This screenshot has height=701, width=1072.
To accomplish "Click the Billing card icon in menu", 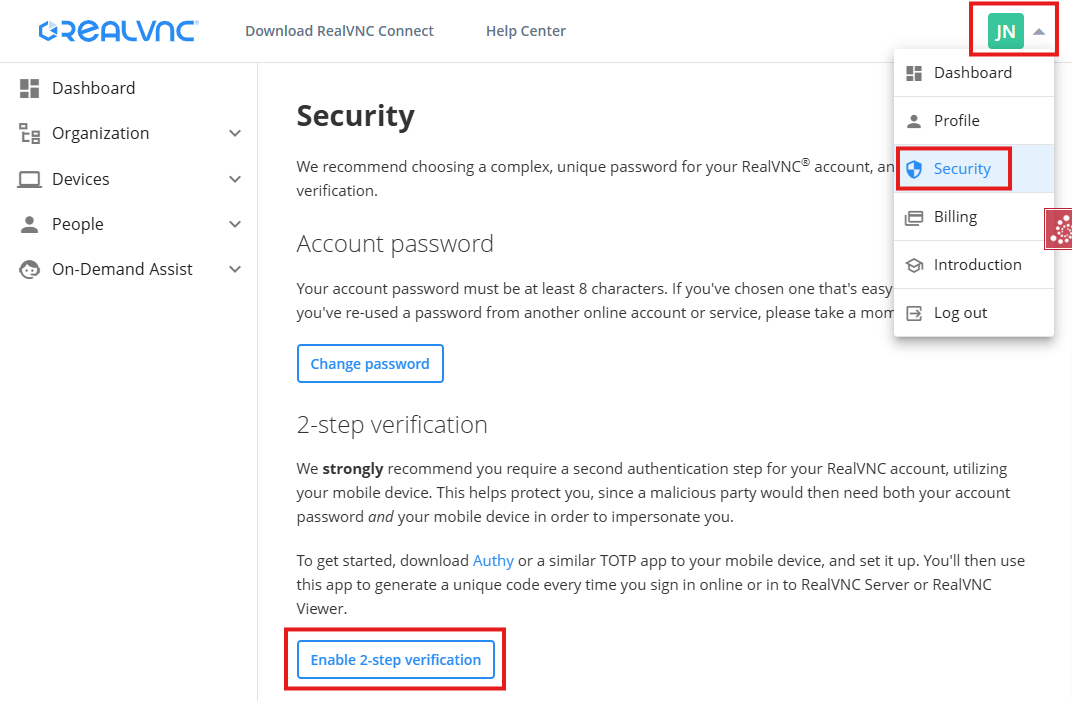I will [913, 217].
